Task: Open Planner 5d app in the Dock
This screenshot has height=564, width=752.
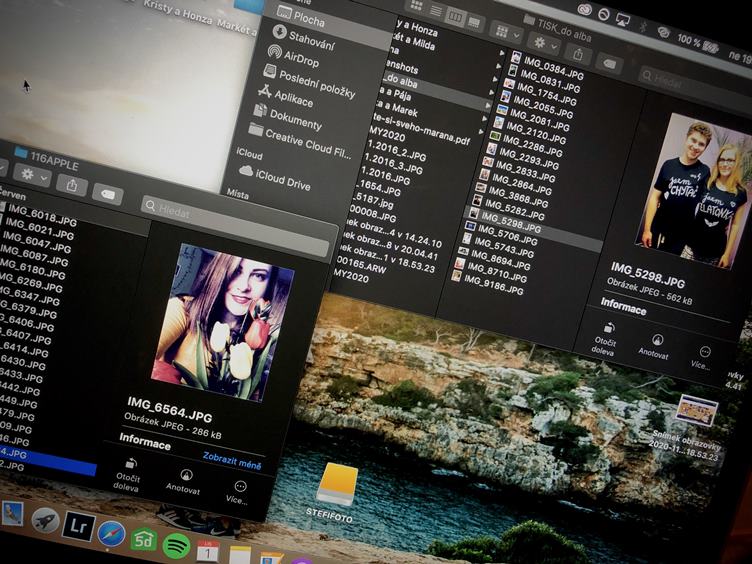Action: [144, 540]
